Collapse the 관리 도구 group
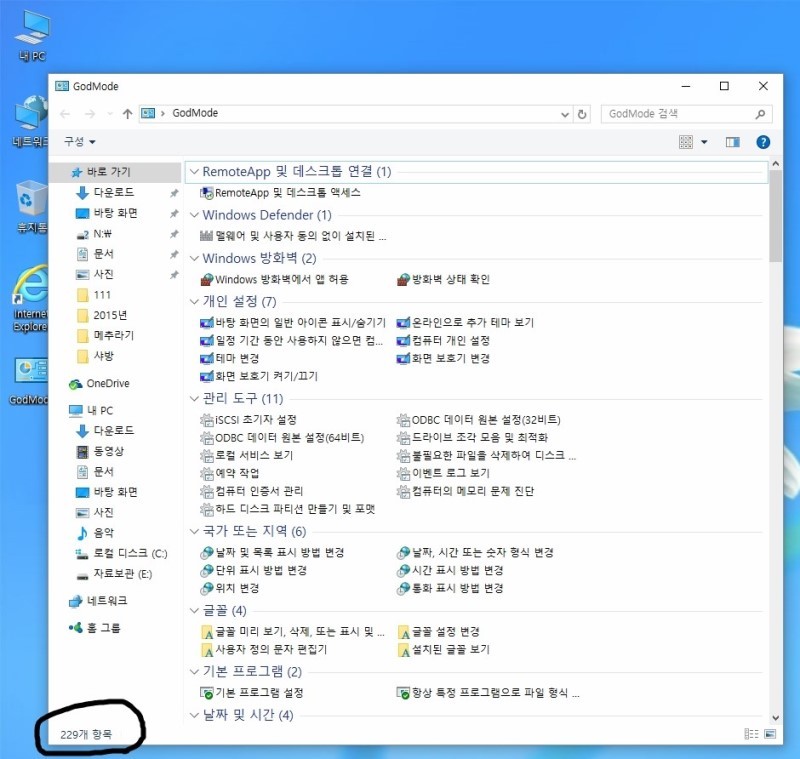The height and width of the screenshot is (759, 800). (194, 398)
